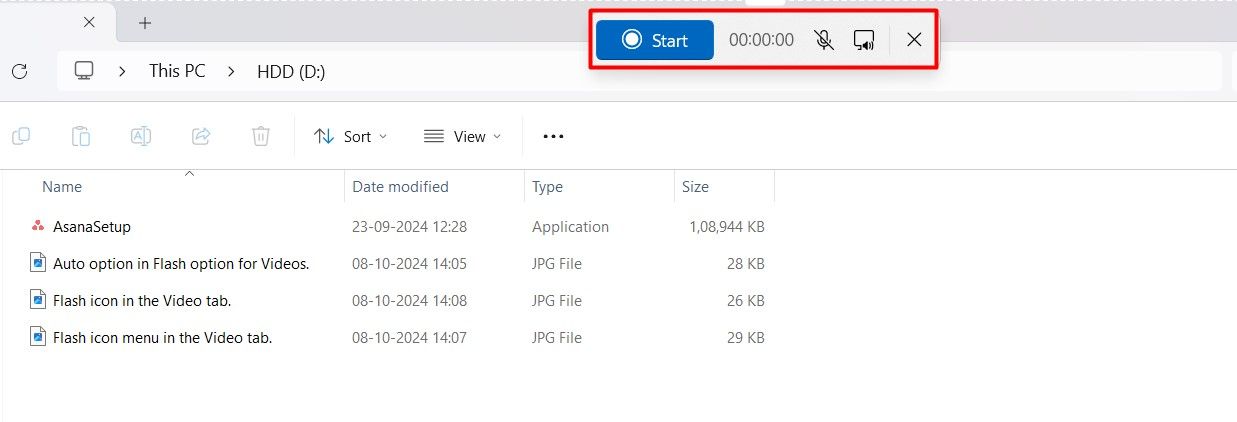The width and height of the screenshot is (1237, 422).
Task: Click the share icon in toolbar
Action: 201,136
